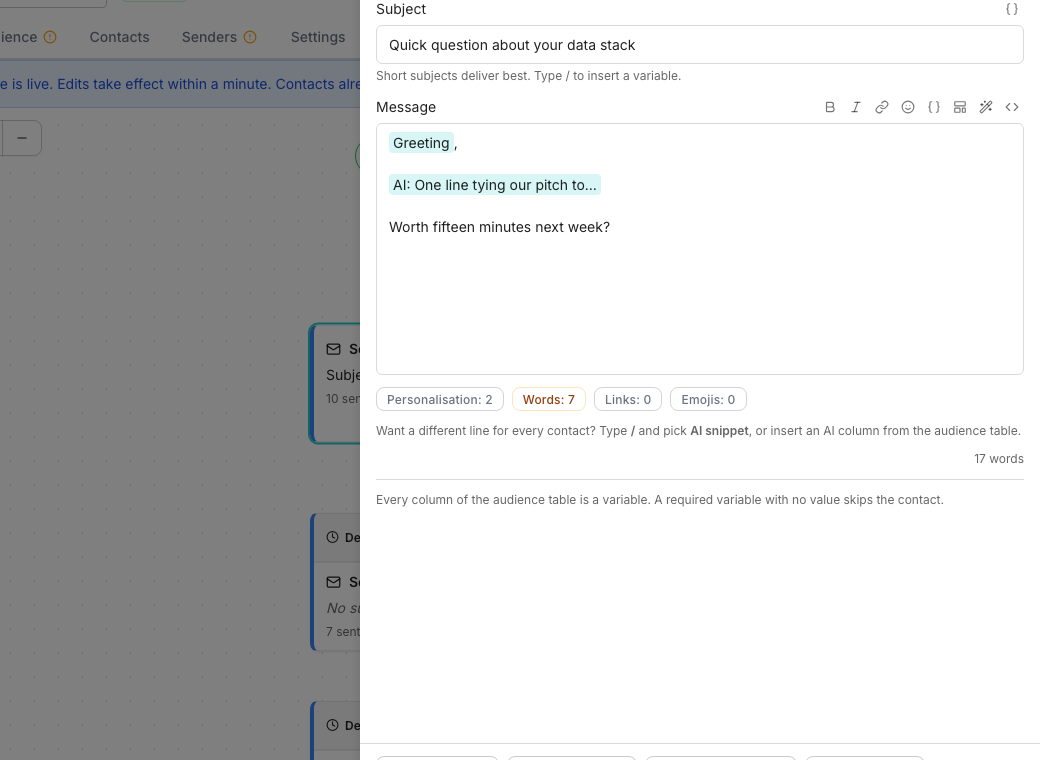1040x760 pixels.
Task: Click '7 sent' text on send node
Action: pyautogui.click(x=343, y=632)
